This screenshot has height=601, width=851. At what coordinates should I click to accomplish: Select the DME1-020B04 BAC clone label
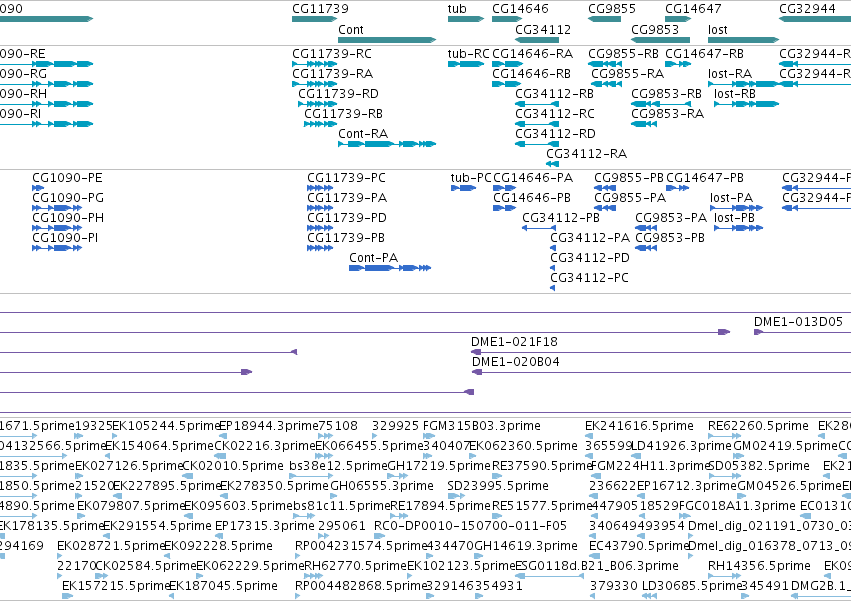516,362
